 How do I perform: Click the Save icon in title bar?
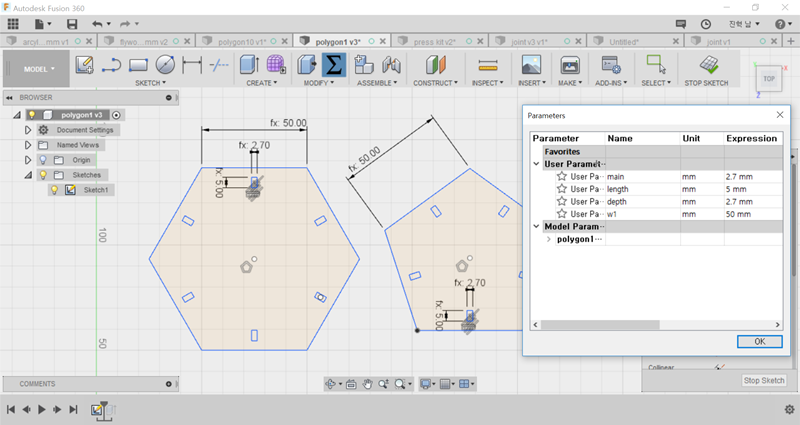pyautogui.click(x=72, y=23)
